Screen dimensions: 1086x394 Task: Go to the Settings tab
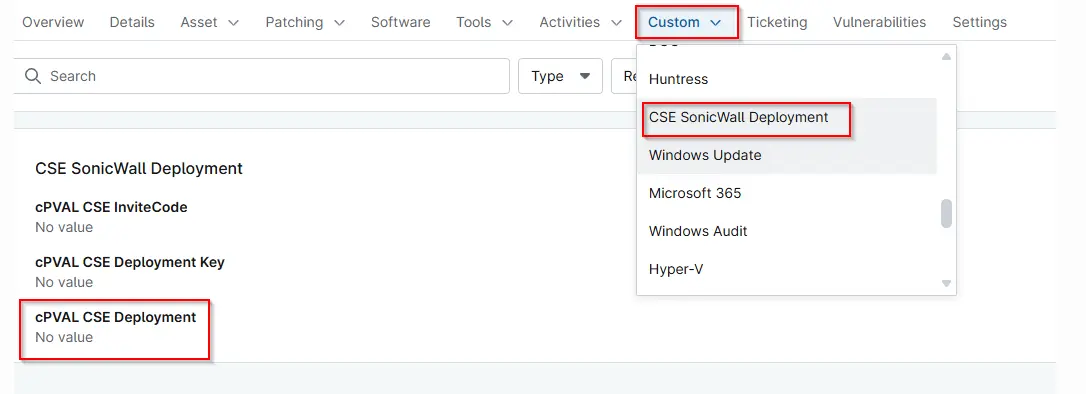click(x=979, y=22)
